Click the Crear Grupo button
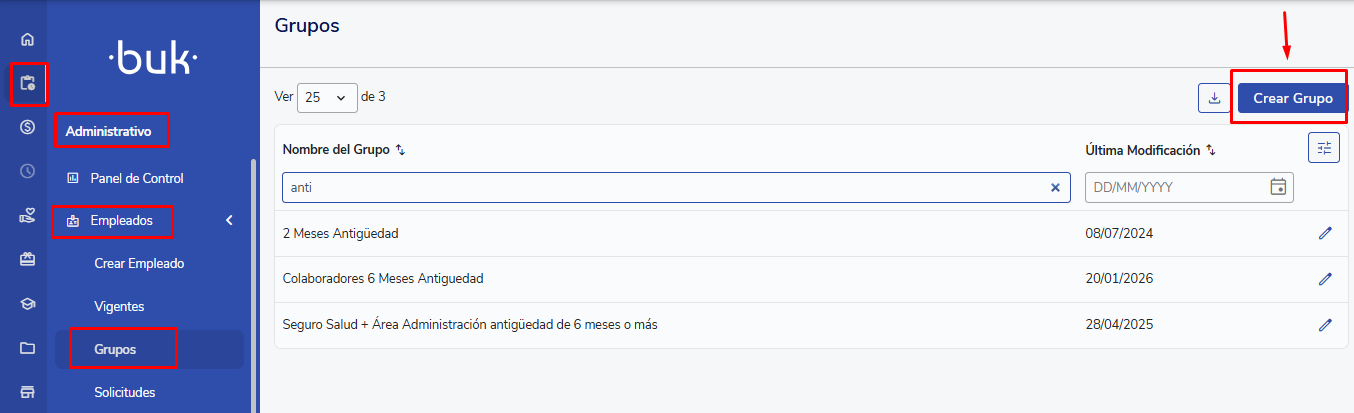The image size is (1354, 413). (x=1292, y=98)
